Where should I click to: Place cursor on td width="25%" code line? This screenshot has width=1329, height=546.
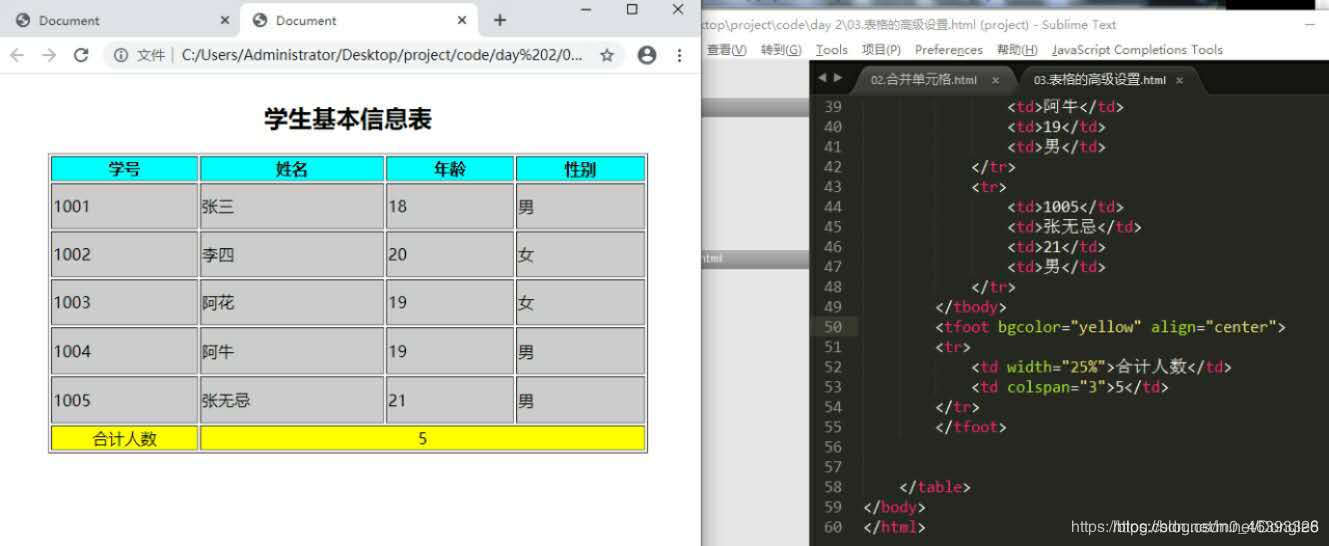(1101, 367)
